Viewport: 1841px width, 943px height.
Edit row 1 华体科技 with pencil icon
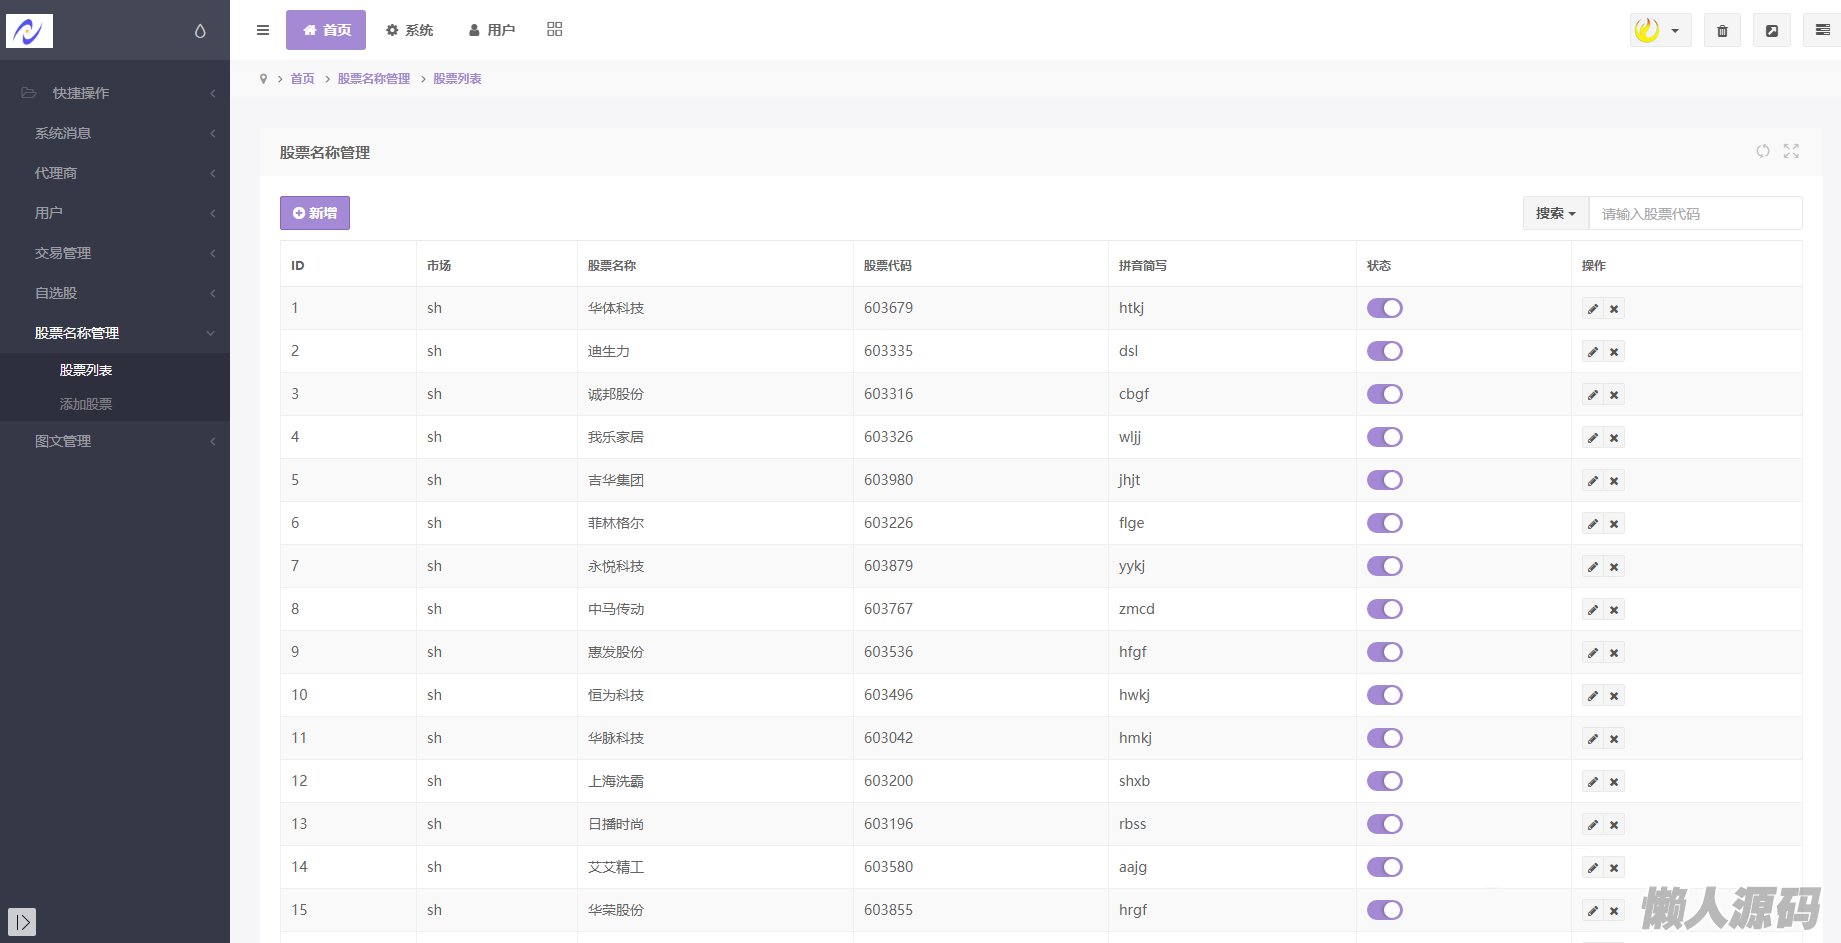1592,309
